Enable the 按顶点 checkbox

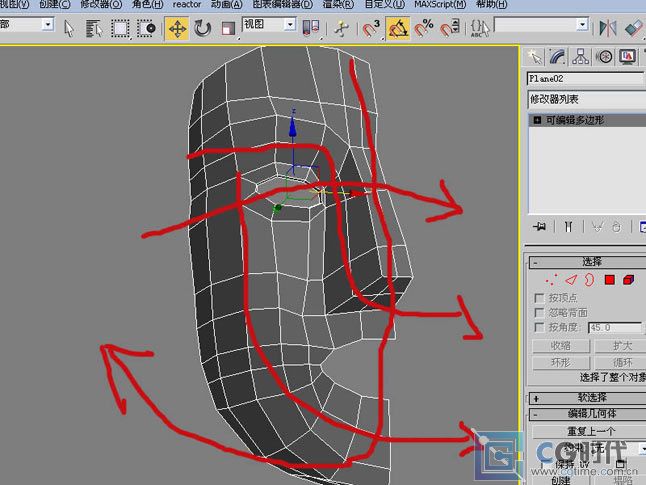(x=539, y=298)
